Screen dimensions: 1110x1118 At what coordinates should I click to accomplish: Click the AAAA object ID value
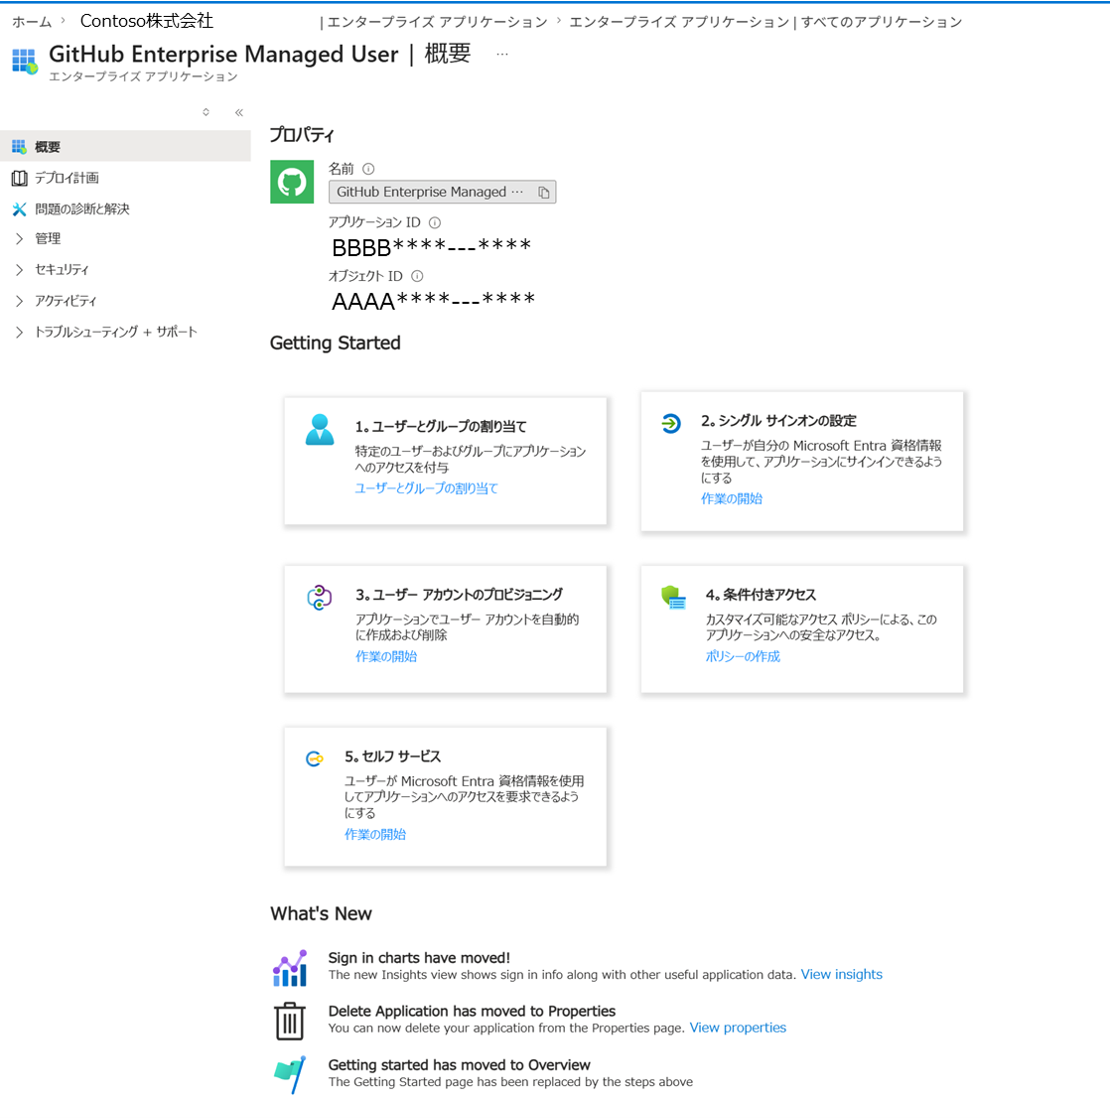(433, 301)
